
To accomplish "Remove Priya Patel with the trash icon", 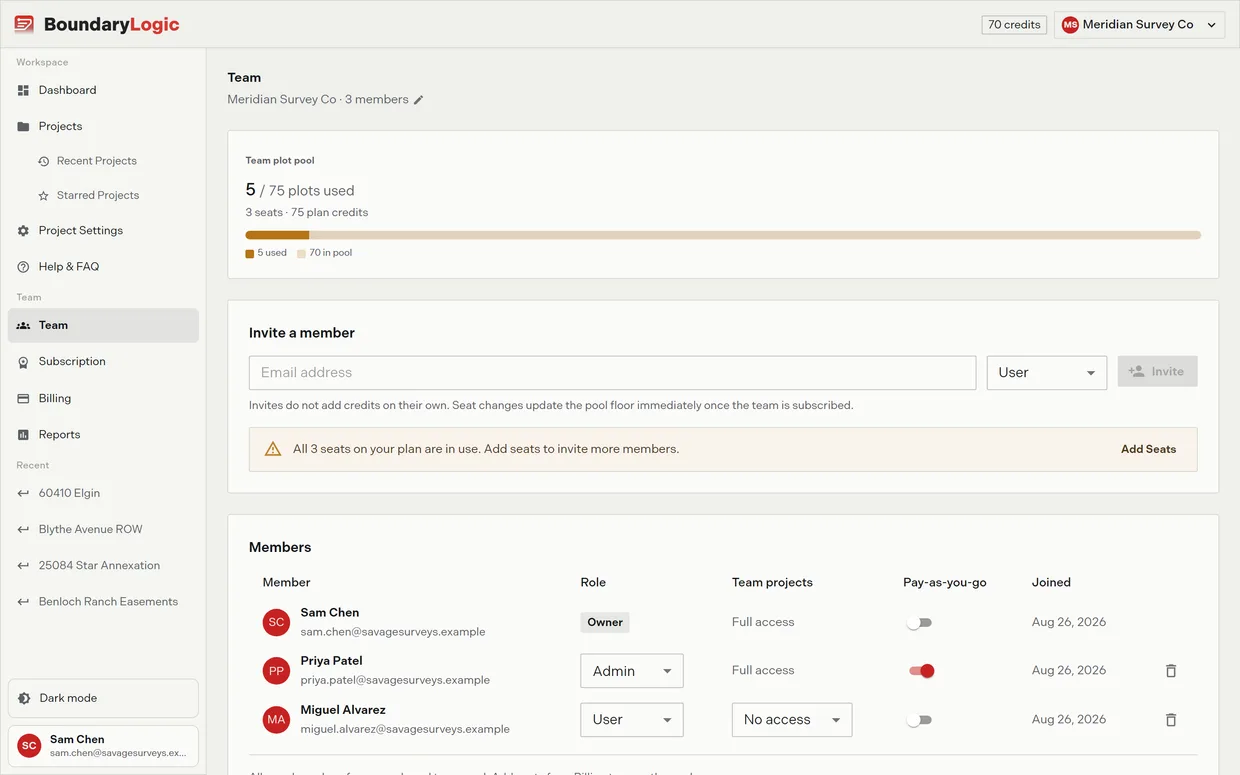I will (x=1171, y=671).
